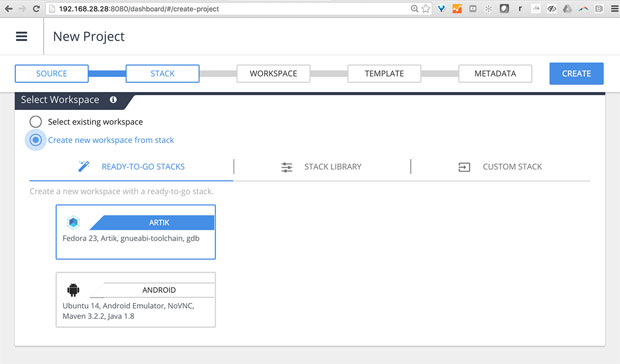This screenshot has width=620, height=364.
Task: Select the ANDROID stack card
Action: point(136,300)
